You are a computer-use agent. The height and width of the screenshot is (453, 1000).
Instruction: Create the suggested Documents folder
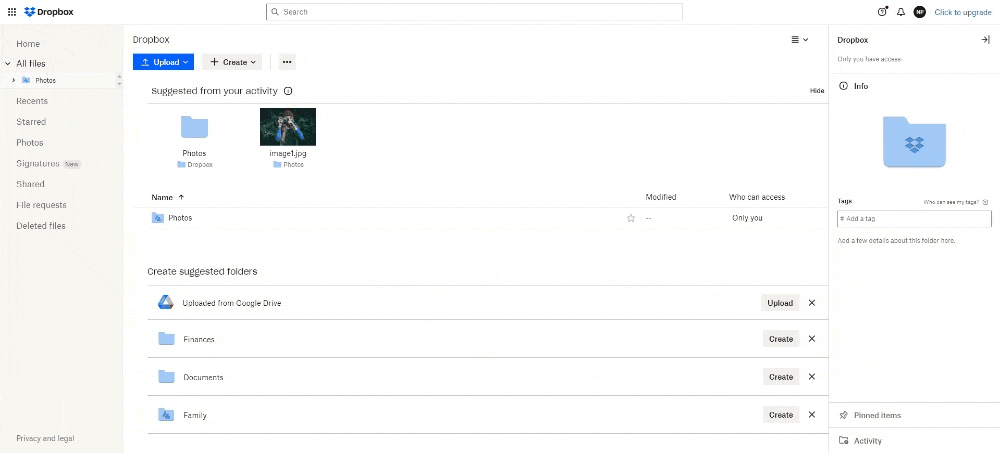pyautogui.click(x=780, y=377)
